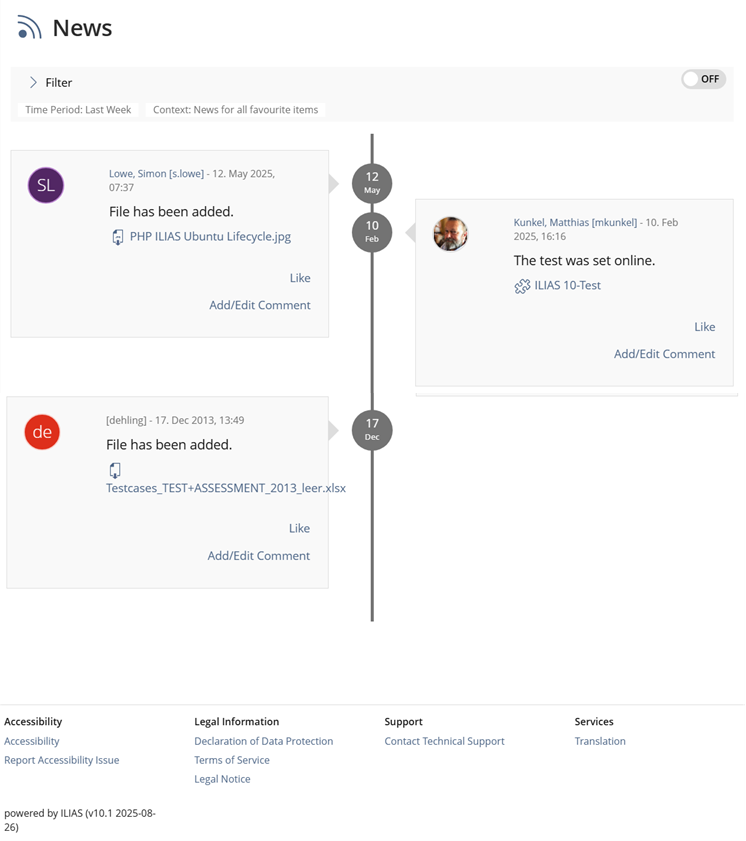
Task: Click Simon Lowe's SL avatar
Action: click(46, 185)
